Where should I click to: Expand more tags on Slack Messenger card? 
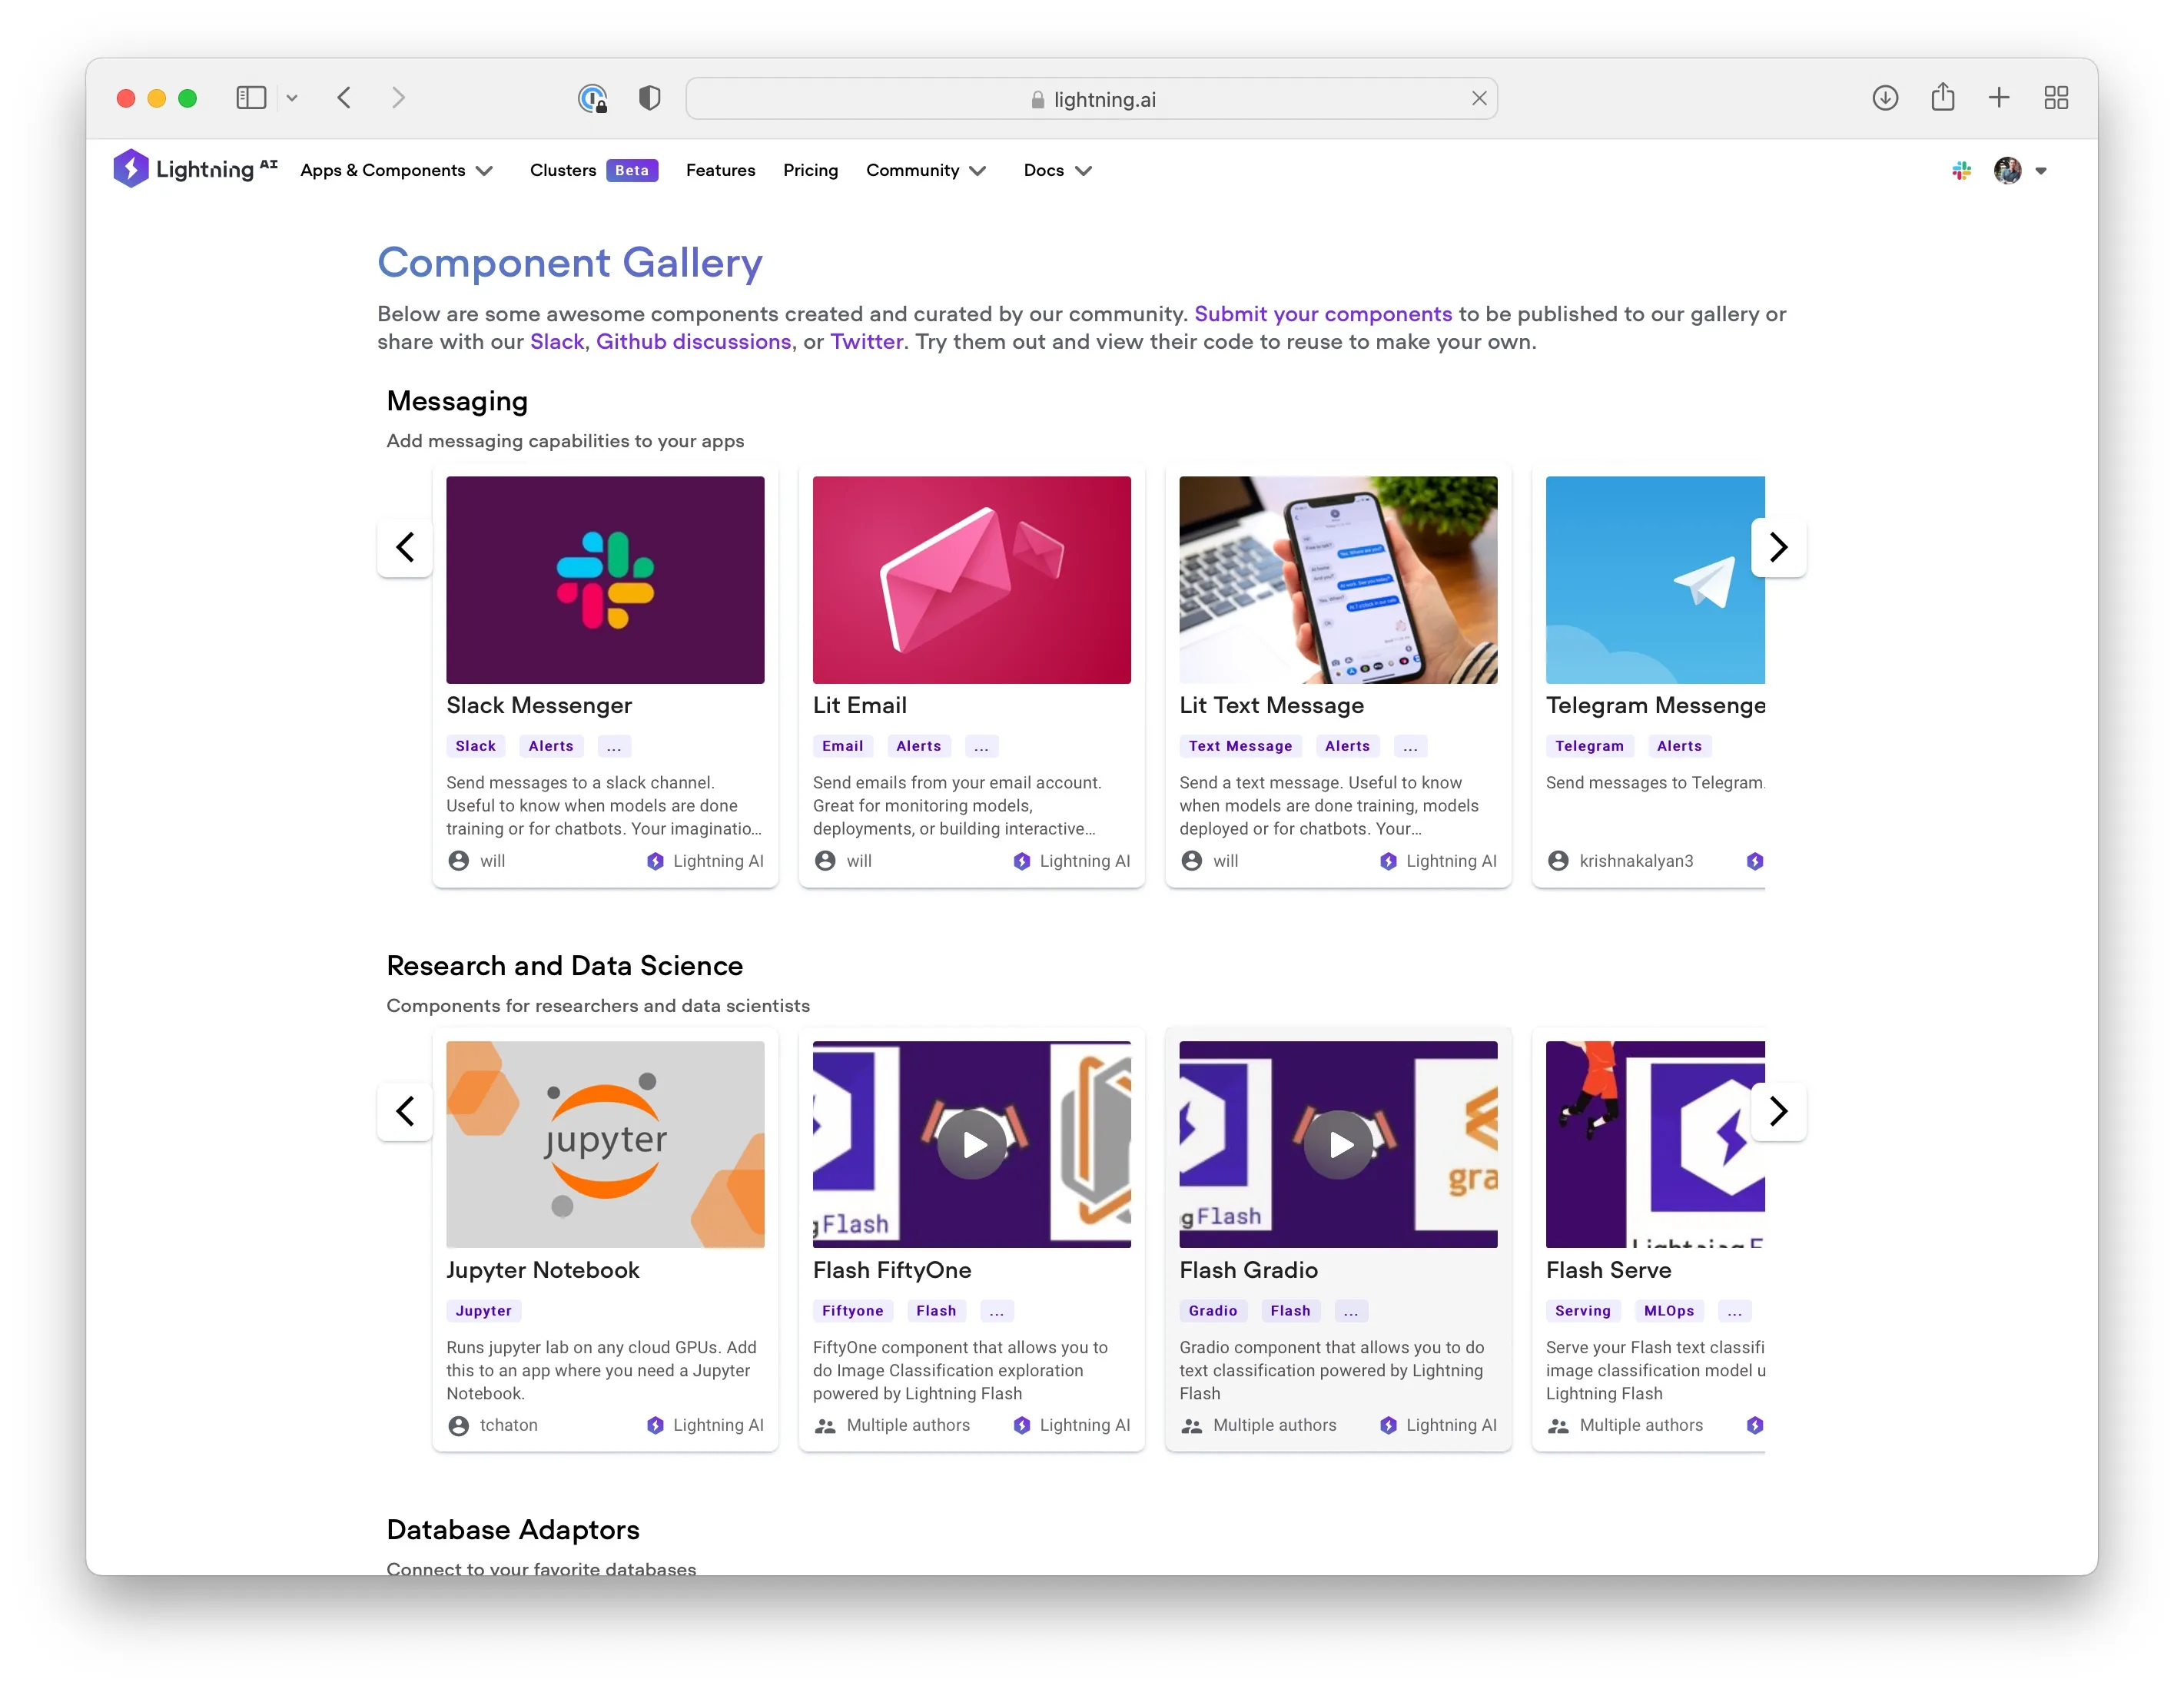[x=614, y=746]
